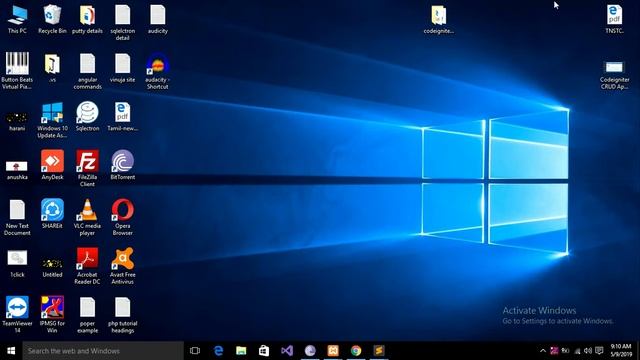Open Task View from the taskbar

[x=195, y=351]
